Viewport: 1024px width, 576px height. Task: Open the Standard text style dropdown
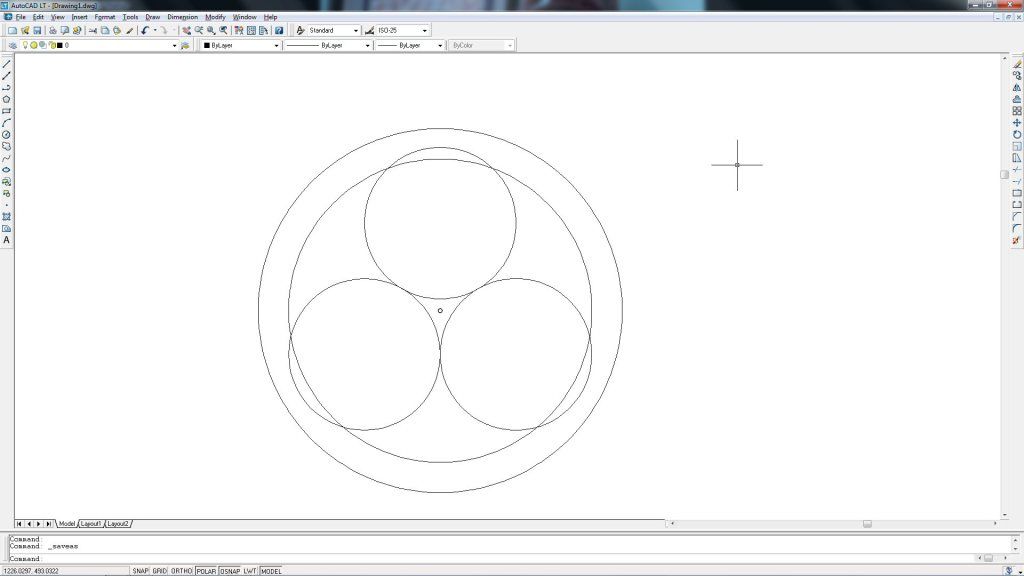pyautogui.click(x=356, y=31)
